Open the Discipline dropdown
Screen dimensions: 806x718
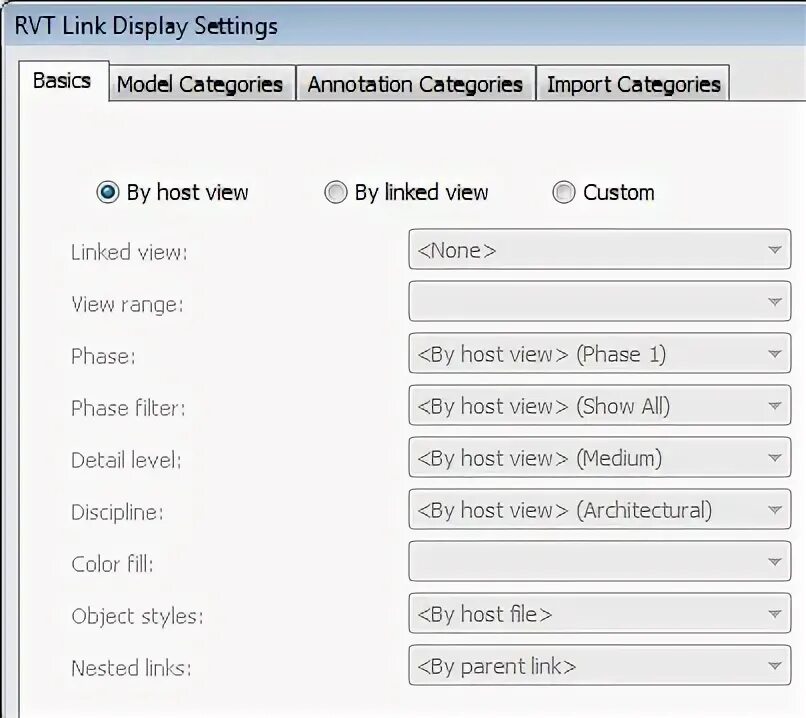click(x=599, y=510)
